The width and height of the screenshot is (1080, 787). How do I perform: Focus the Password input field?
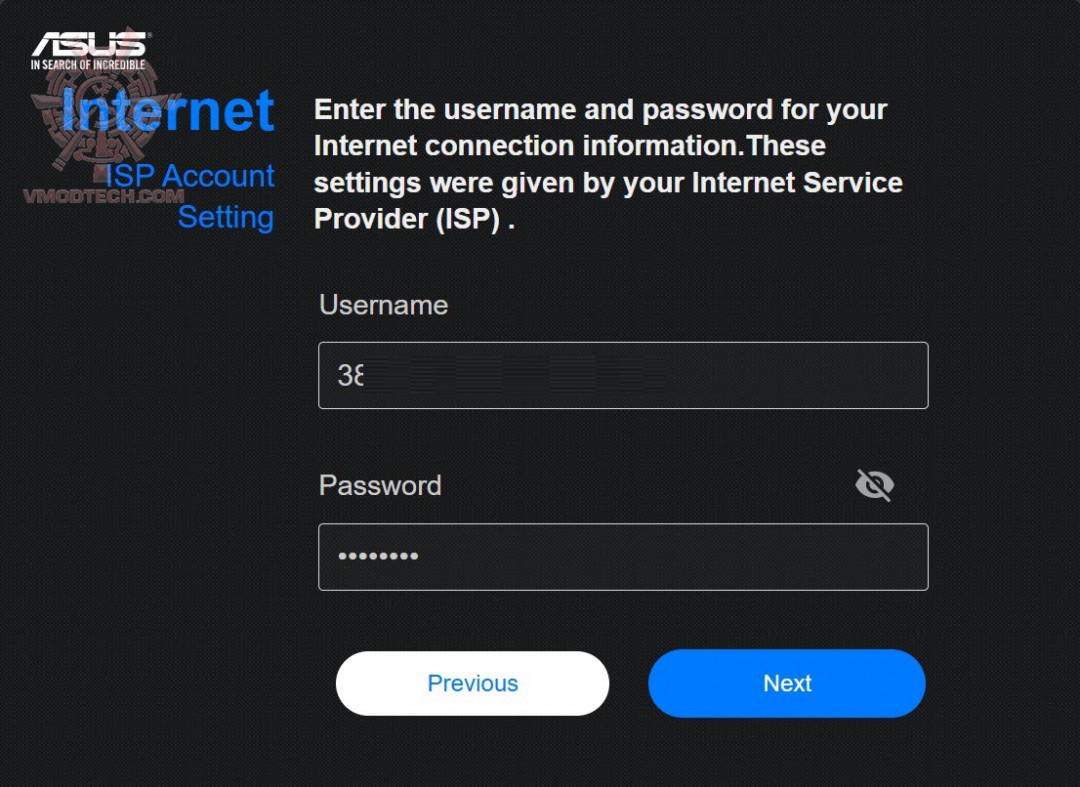point(622,557)
